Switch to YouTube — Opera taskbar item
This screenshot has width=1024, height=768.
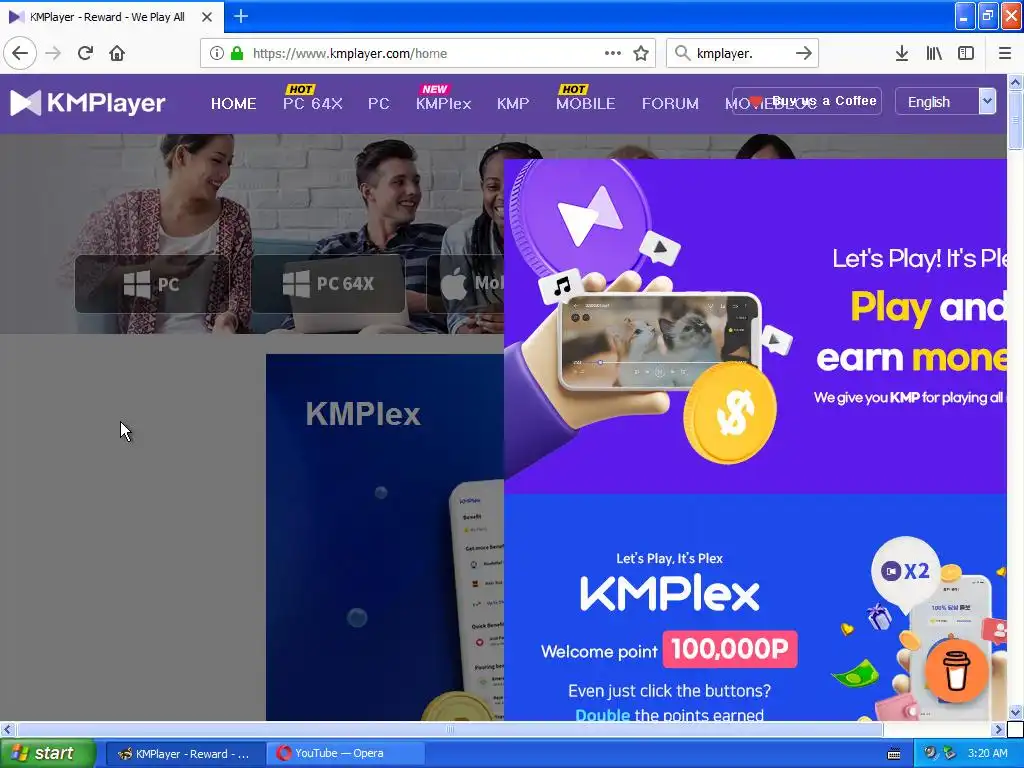[x=345, y=754]
